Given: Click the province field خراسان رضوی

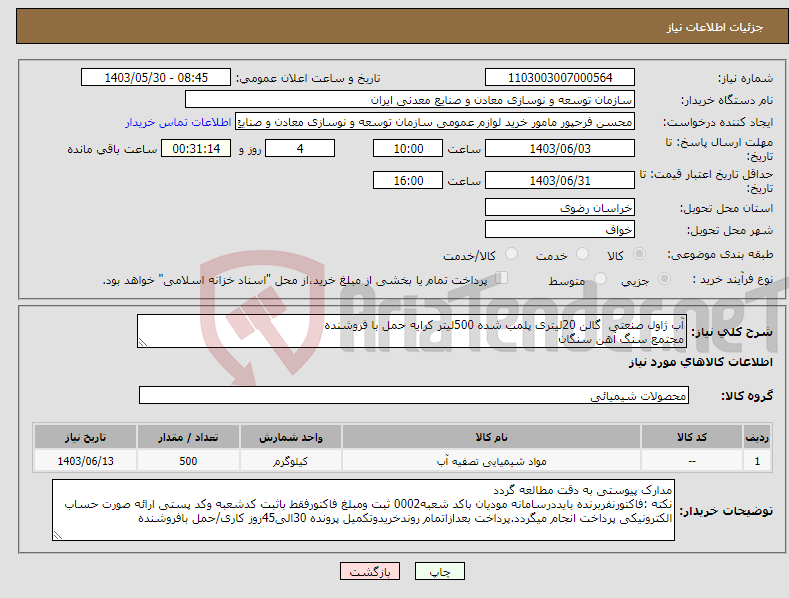Looking at the screenshot, I should [560, 207].
